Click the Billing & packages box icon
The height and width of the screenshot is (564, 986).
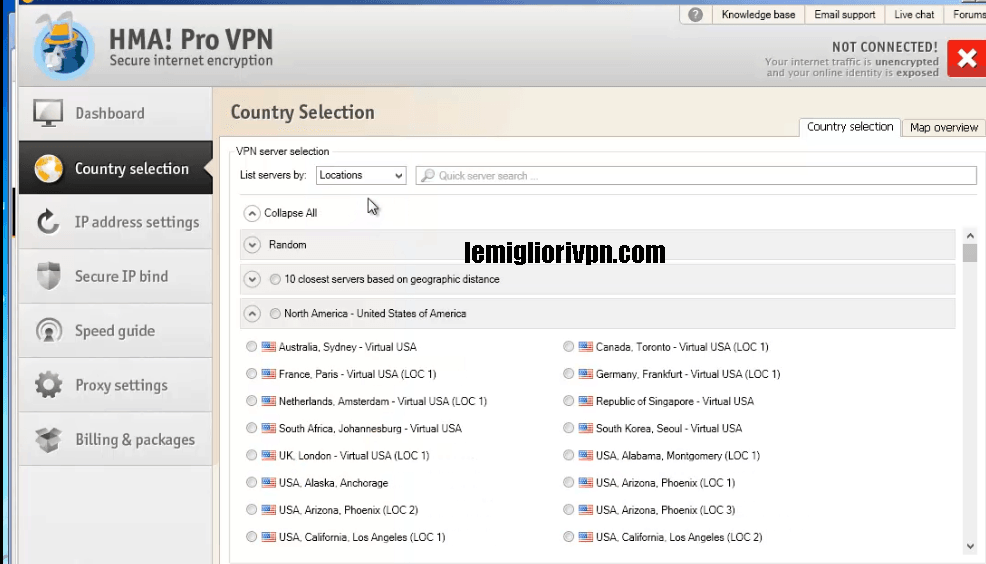(x=48, y=440)
